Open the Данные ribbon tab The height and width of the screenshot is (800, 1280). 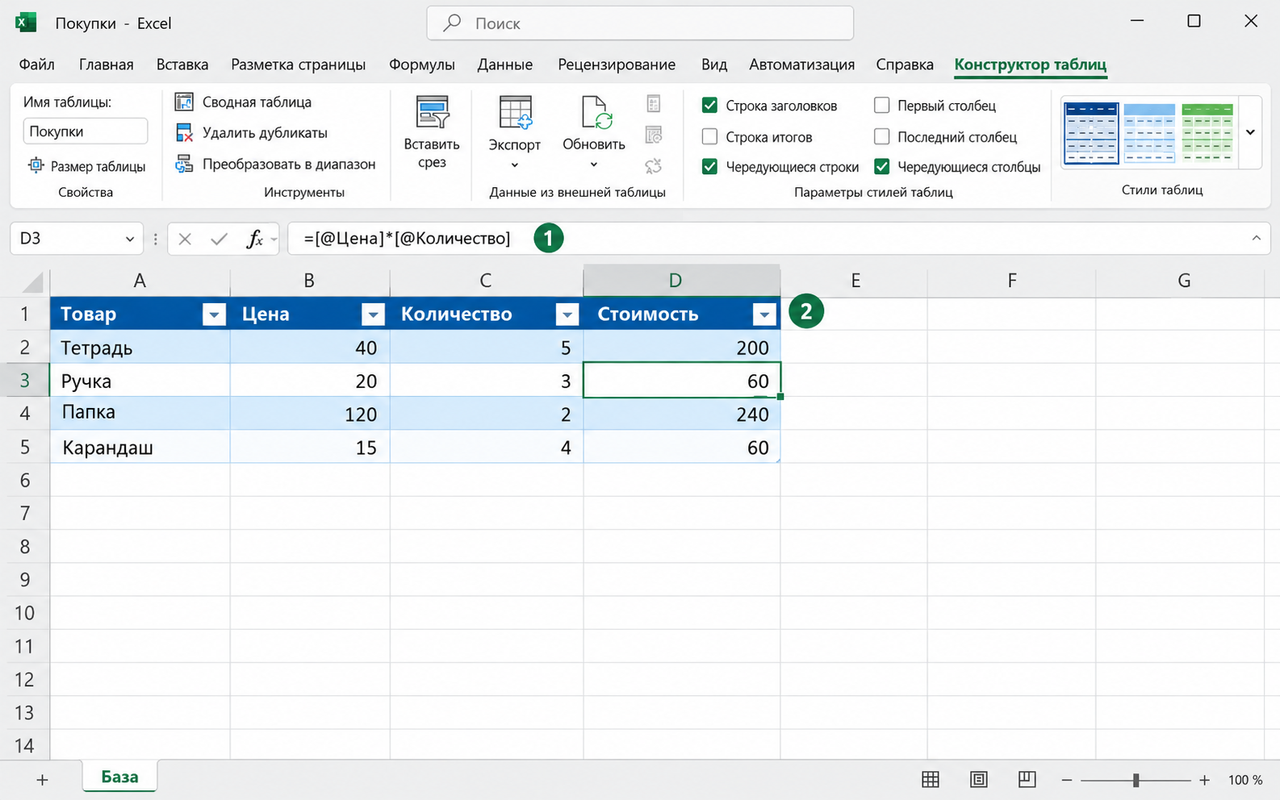[x=505, y=64]
